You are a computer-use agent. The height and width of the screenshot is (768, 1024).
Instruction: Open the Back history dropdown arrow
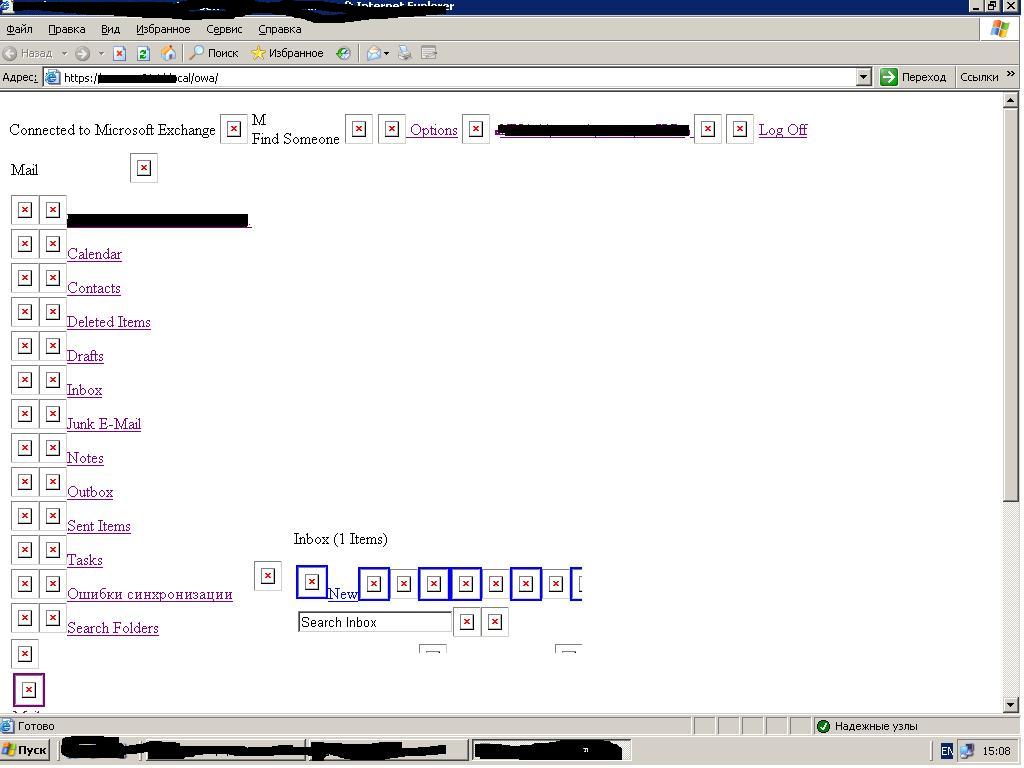tap(64, 54)
